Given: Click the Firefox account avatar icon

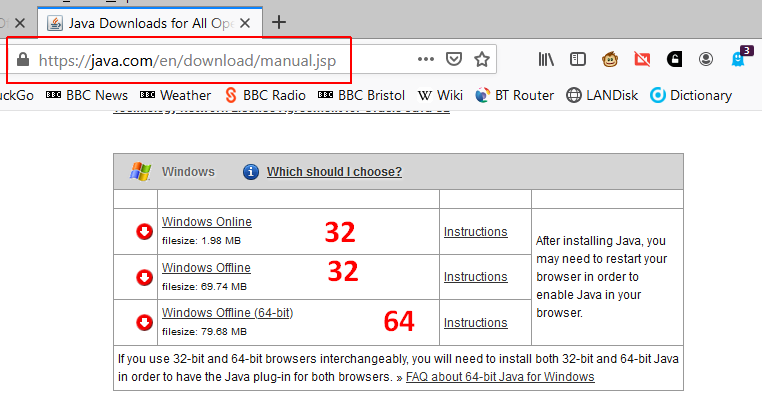Looking at the screenshot, I should (x=706, y=59).
